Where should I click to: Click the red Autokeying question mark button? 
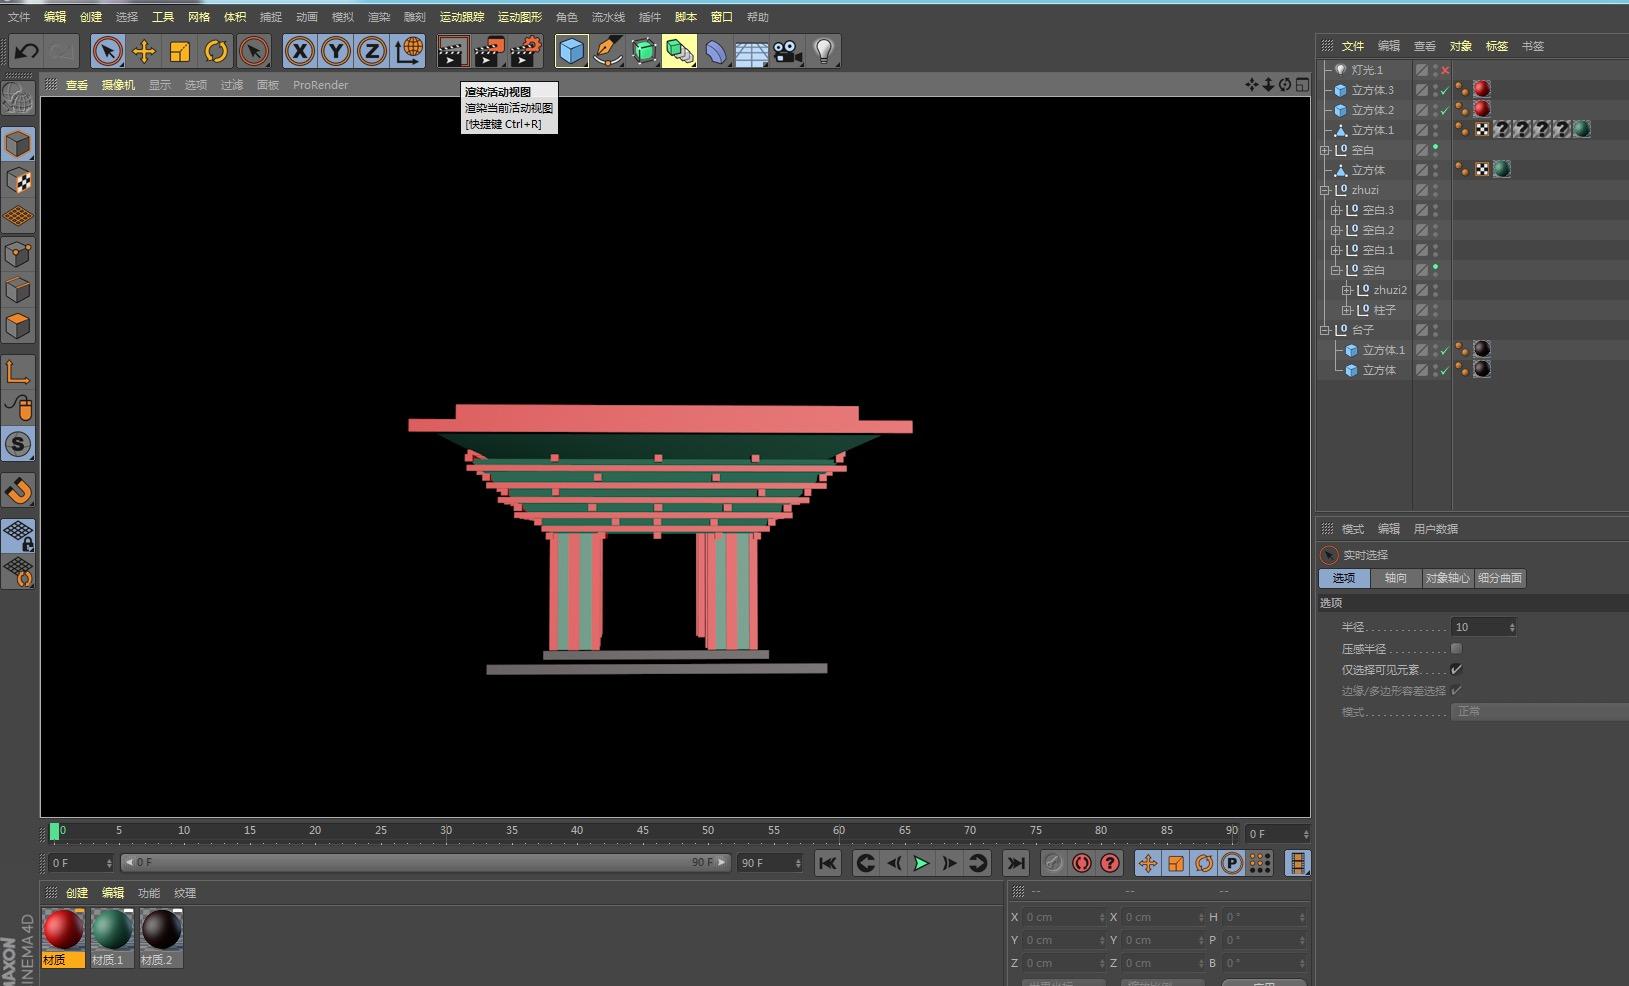coord(1109,863)
